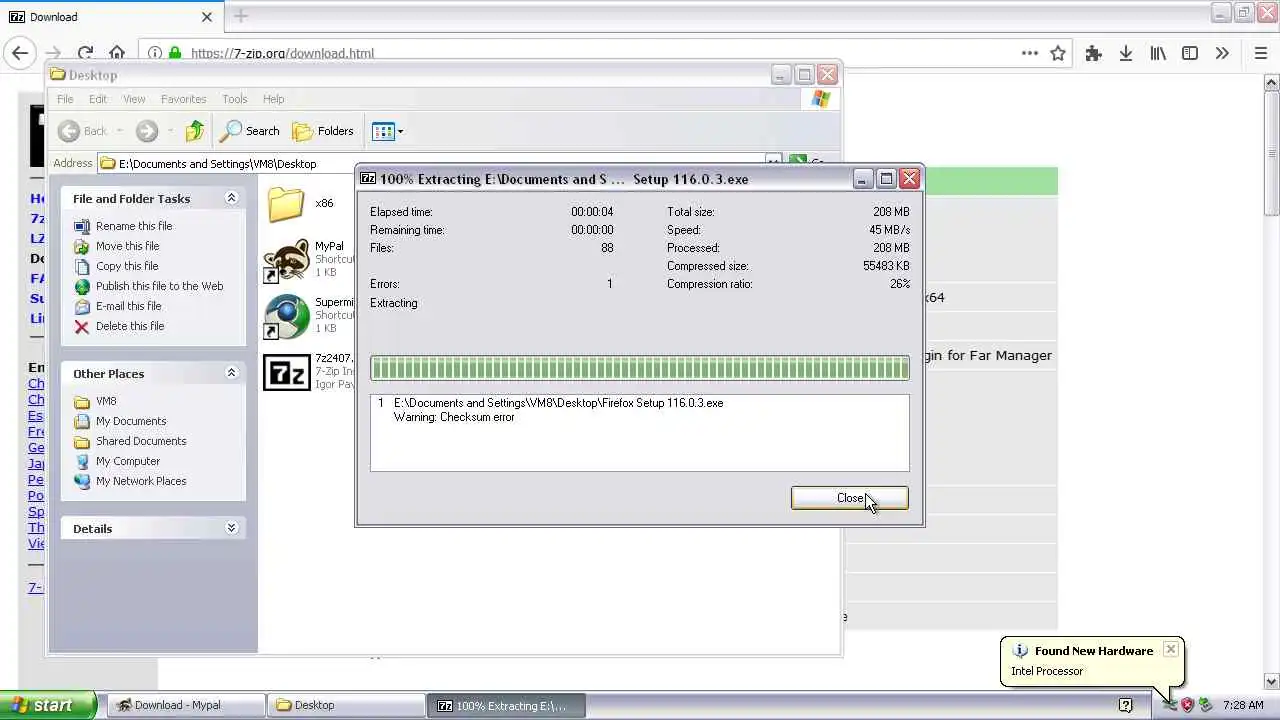Open Explorer Help menu
1280x720 pixels.
tap(274, 99)
